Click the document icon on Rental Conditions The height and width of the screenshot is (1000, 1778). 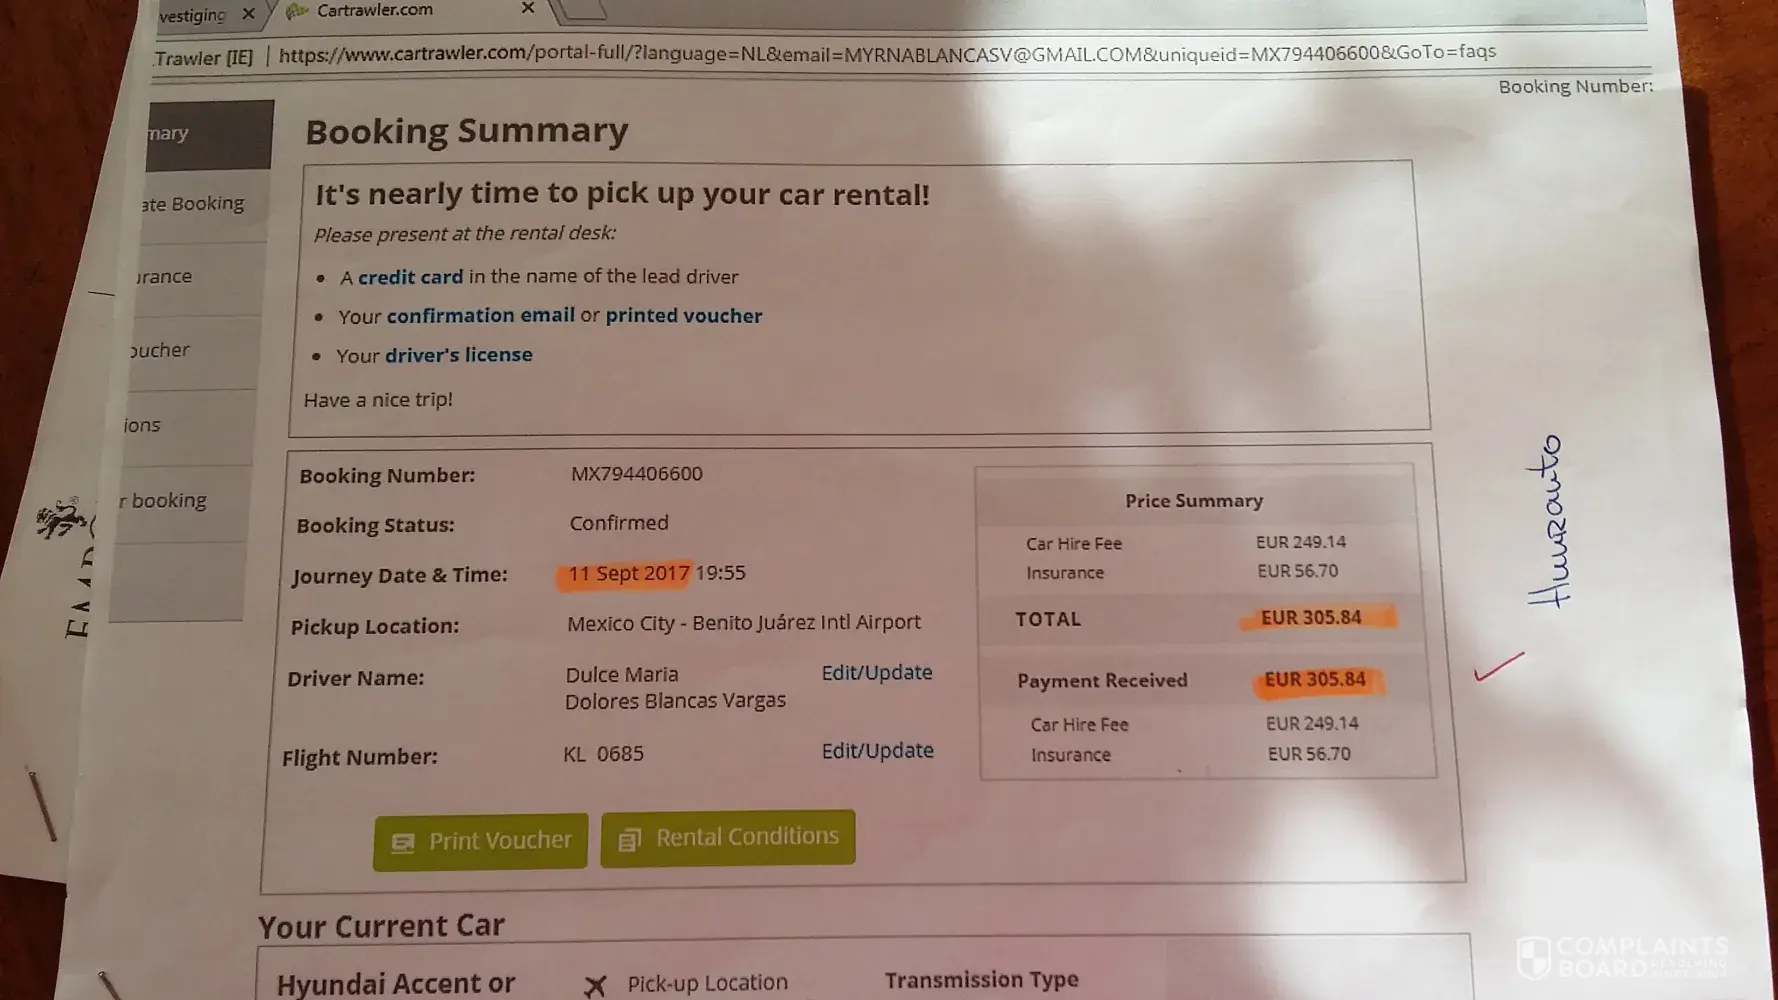coord(629,840)
